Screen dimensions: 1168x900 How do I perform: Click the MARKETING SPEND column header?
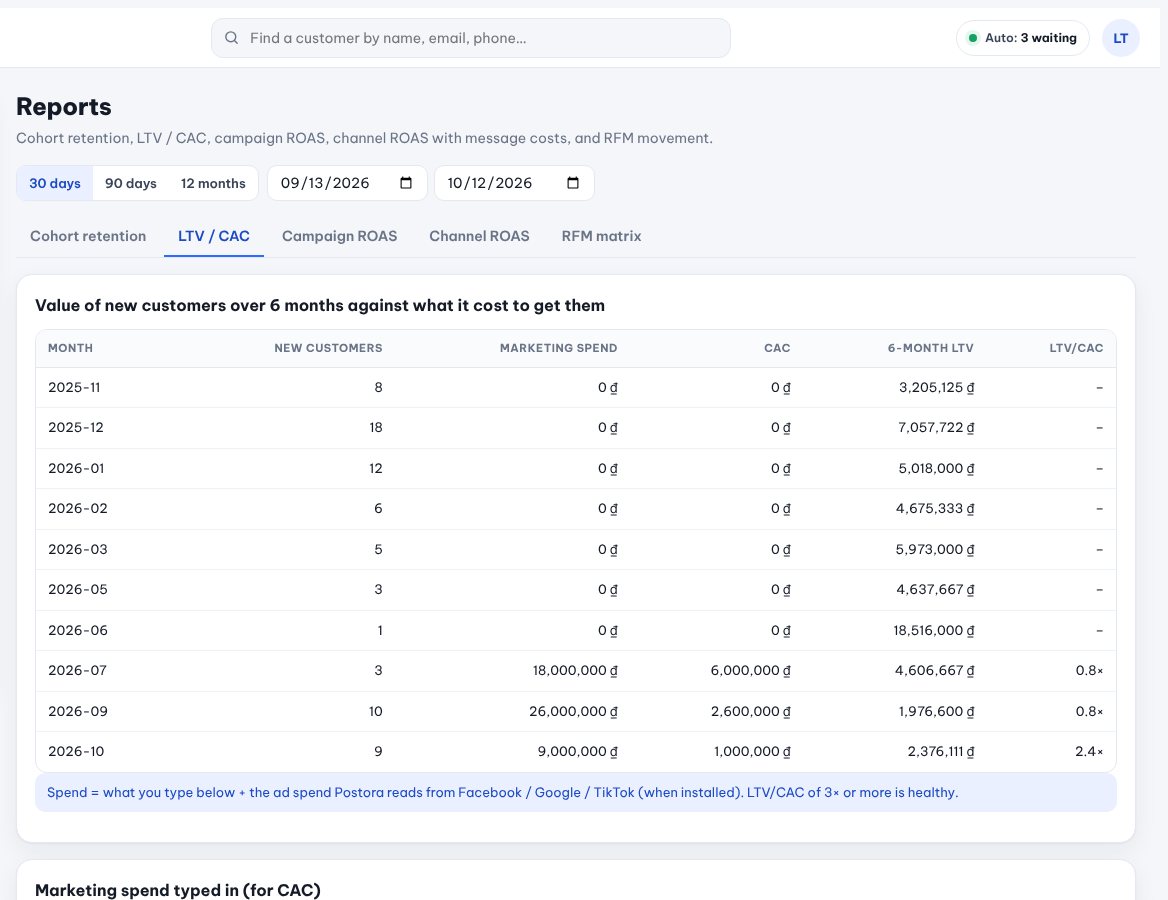point(559,348)
